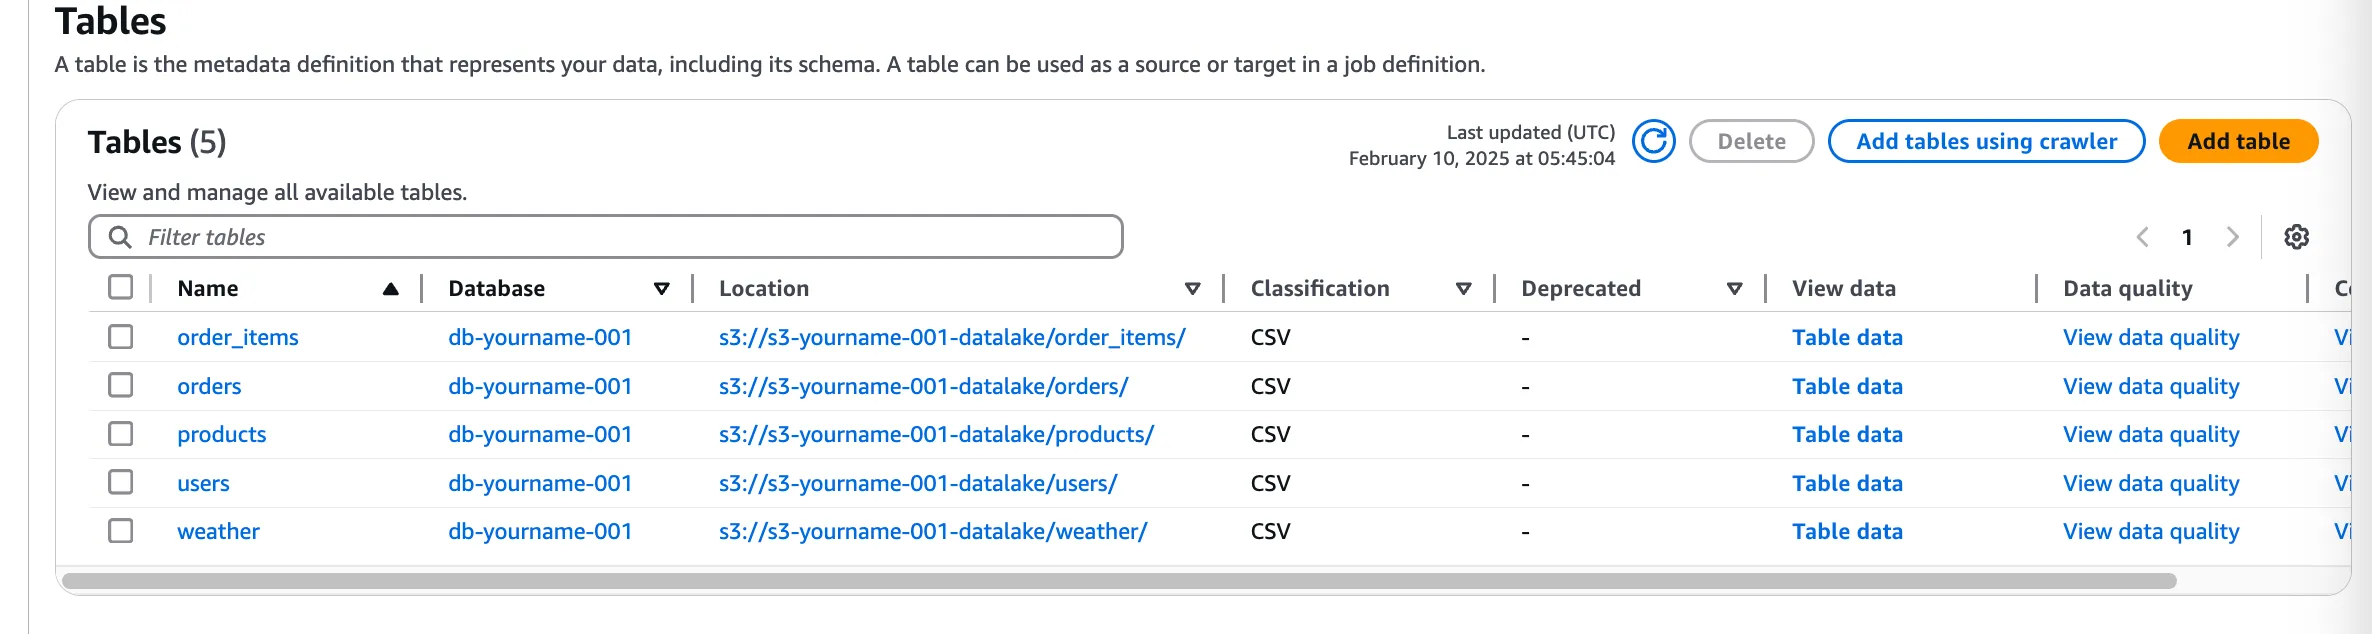Go to next page of tables
The image size is (2372, 634).
[2232, 237]
